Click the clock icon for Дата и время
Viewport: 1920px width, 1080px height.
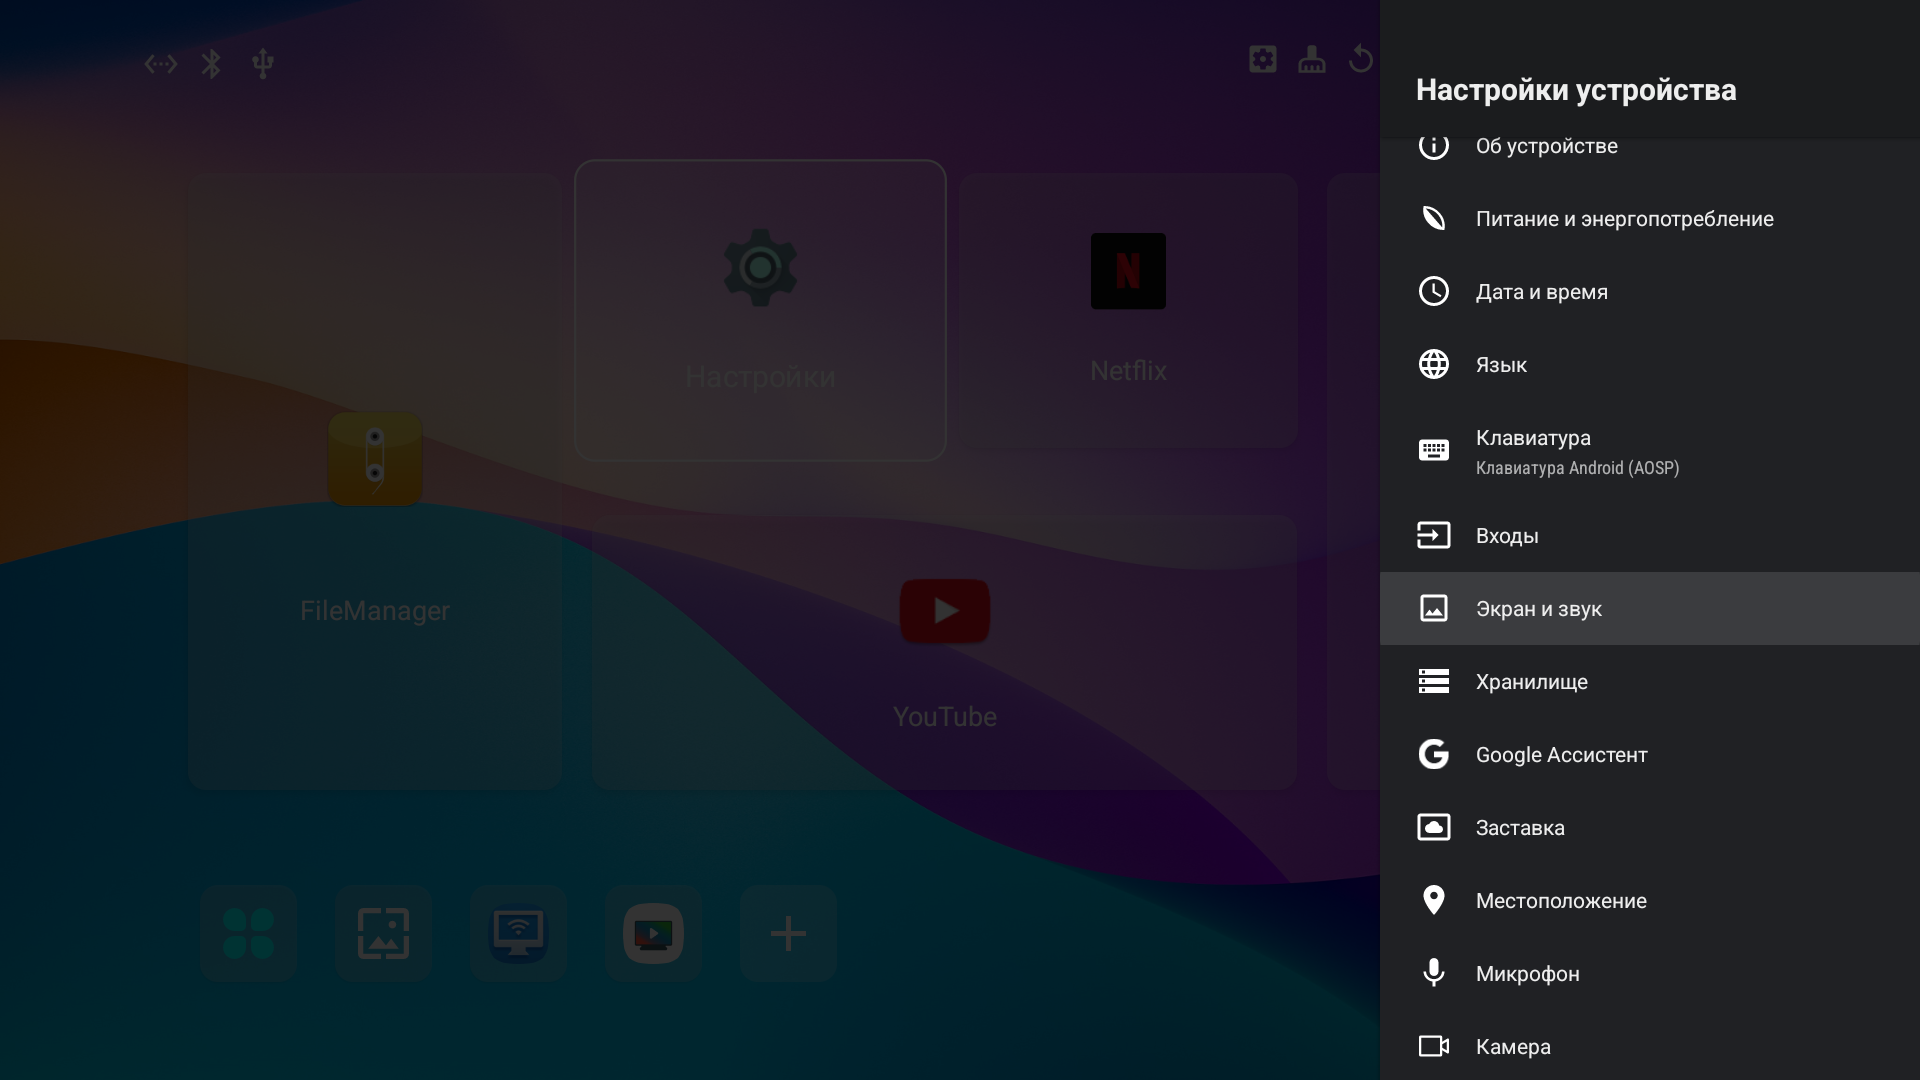1433,291
